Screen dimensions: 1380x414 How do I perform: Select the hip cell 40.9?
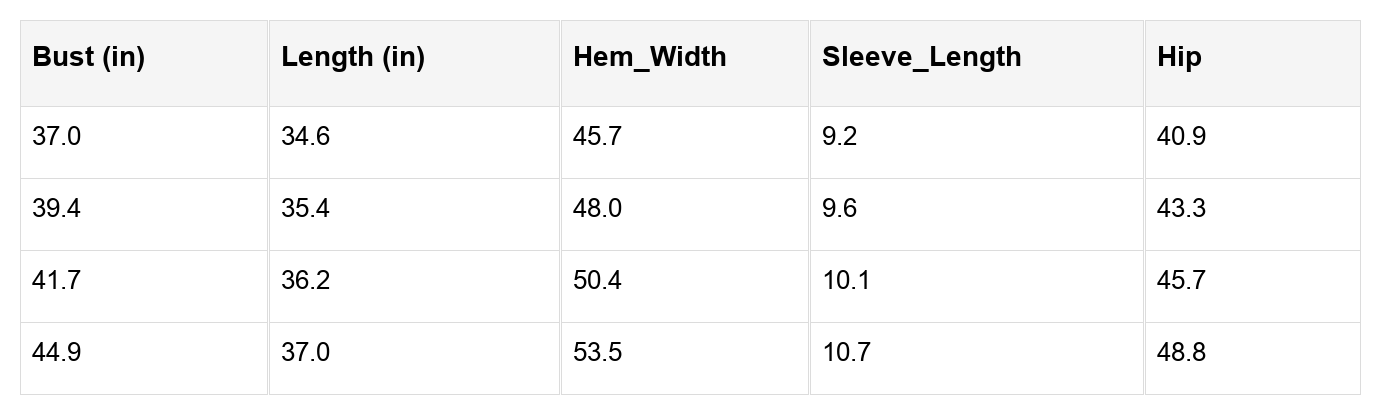point(1181,137)
